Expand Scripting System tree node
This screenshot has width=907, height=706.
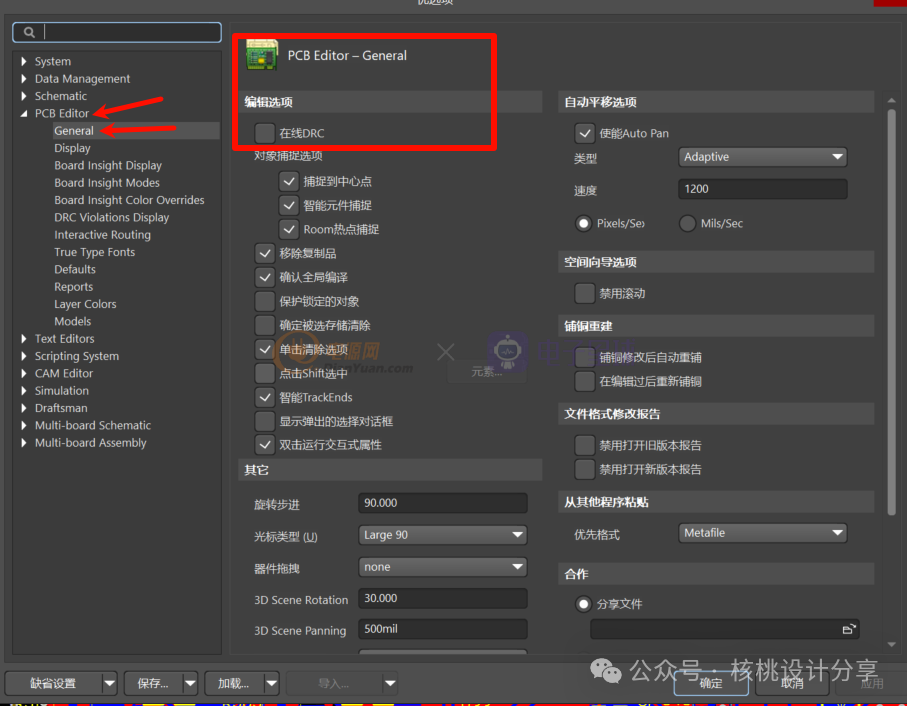click(x=23, y=356)
